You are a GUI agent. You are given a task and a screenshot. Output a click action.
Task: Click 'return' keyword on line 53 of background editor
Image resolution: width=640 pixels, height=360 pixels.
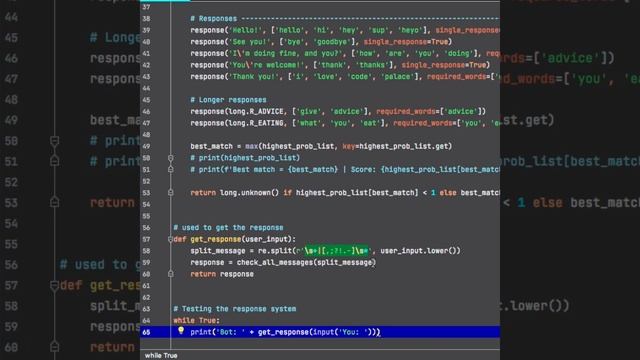tap(112, 203)
